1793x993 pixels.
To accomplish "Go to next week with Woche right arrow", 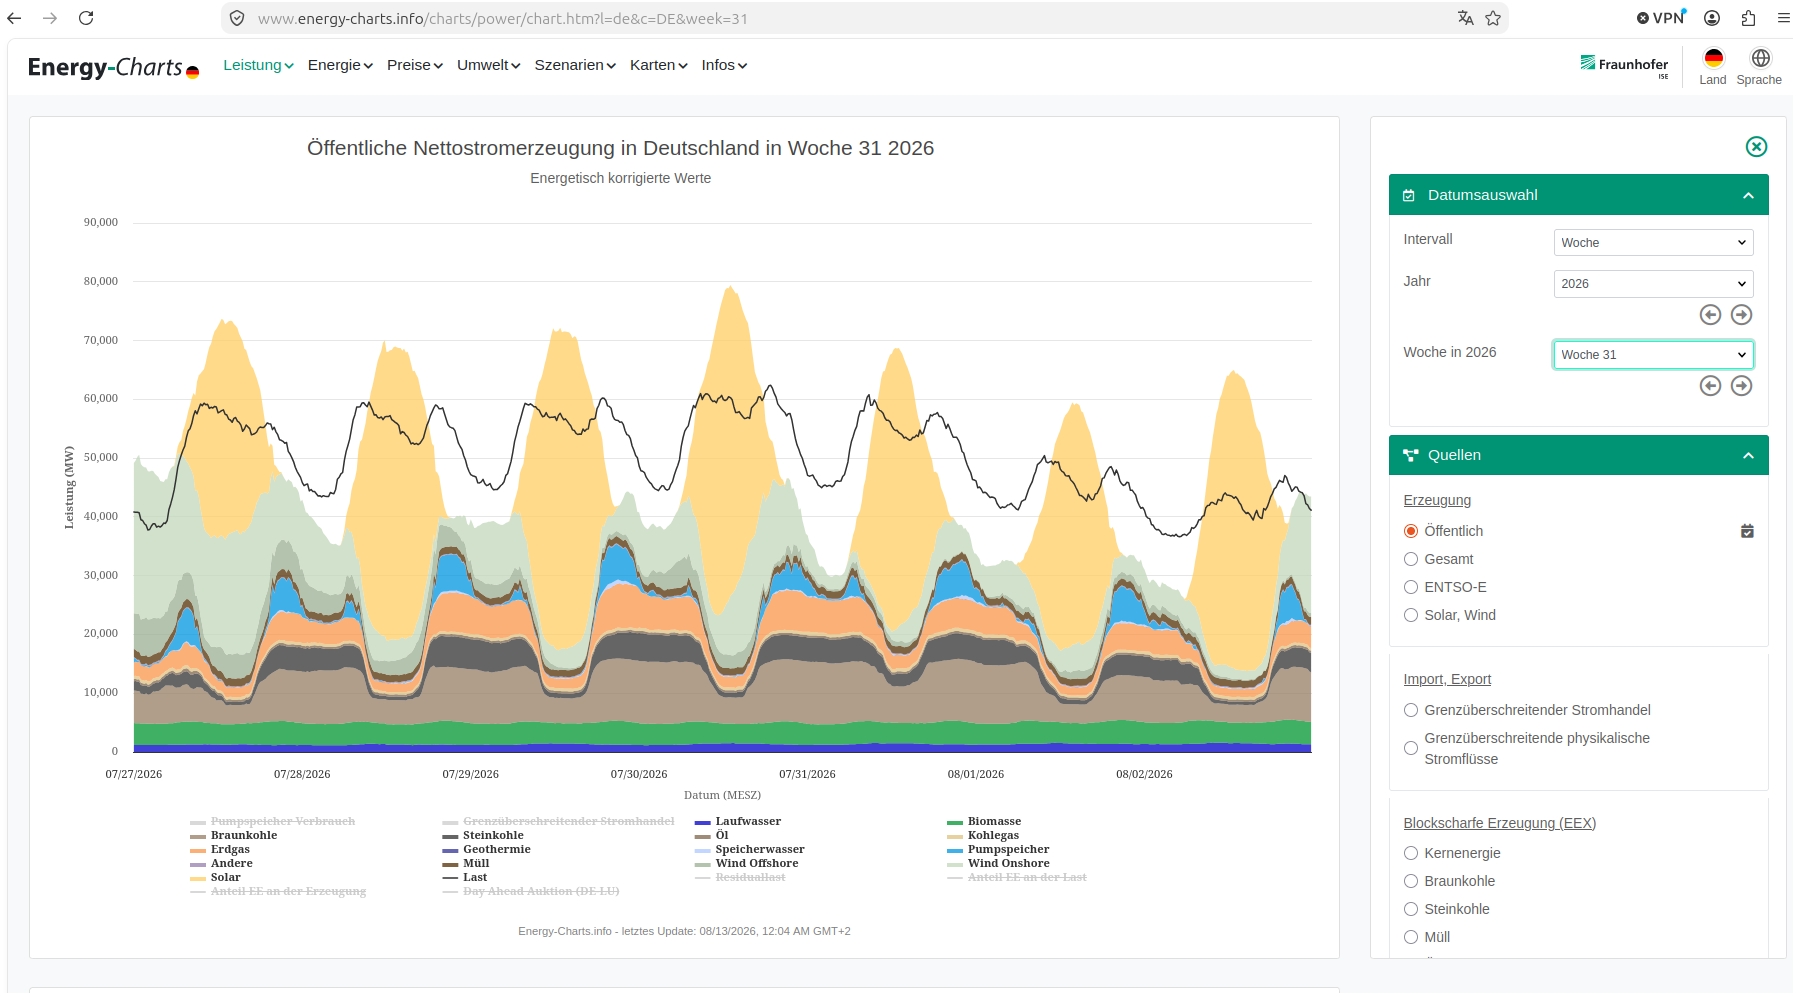I will 1742,386.
